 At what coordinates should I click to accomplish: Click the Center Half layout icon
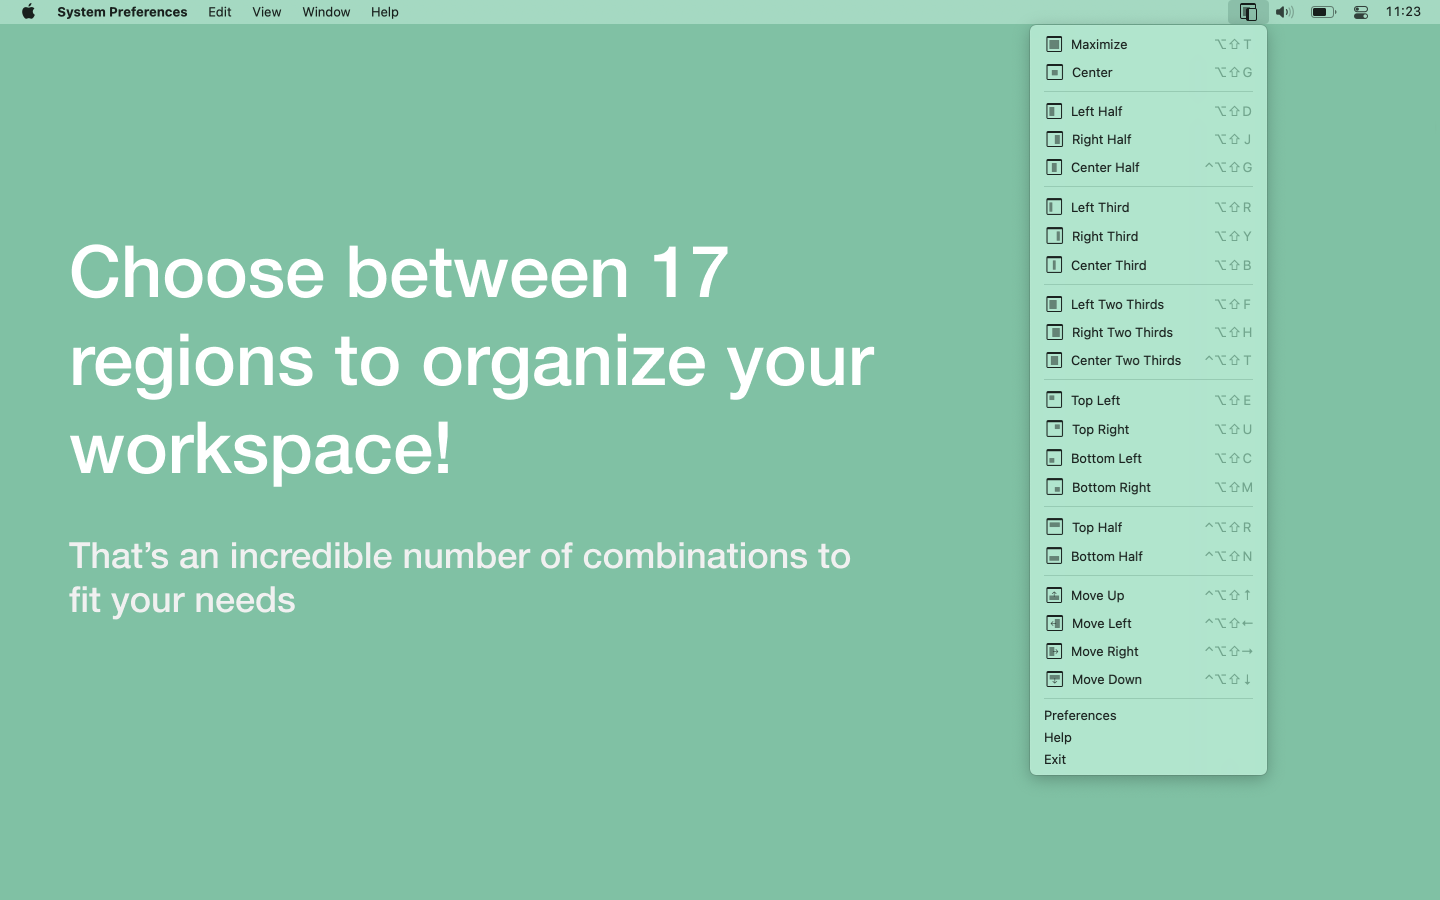pyautogui.click(x=1054, y=167)
